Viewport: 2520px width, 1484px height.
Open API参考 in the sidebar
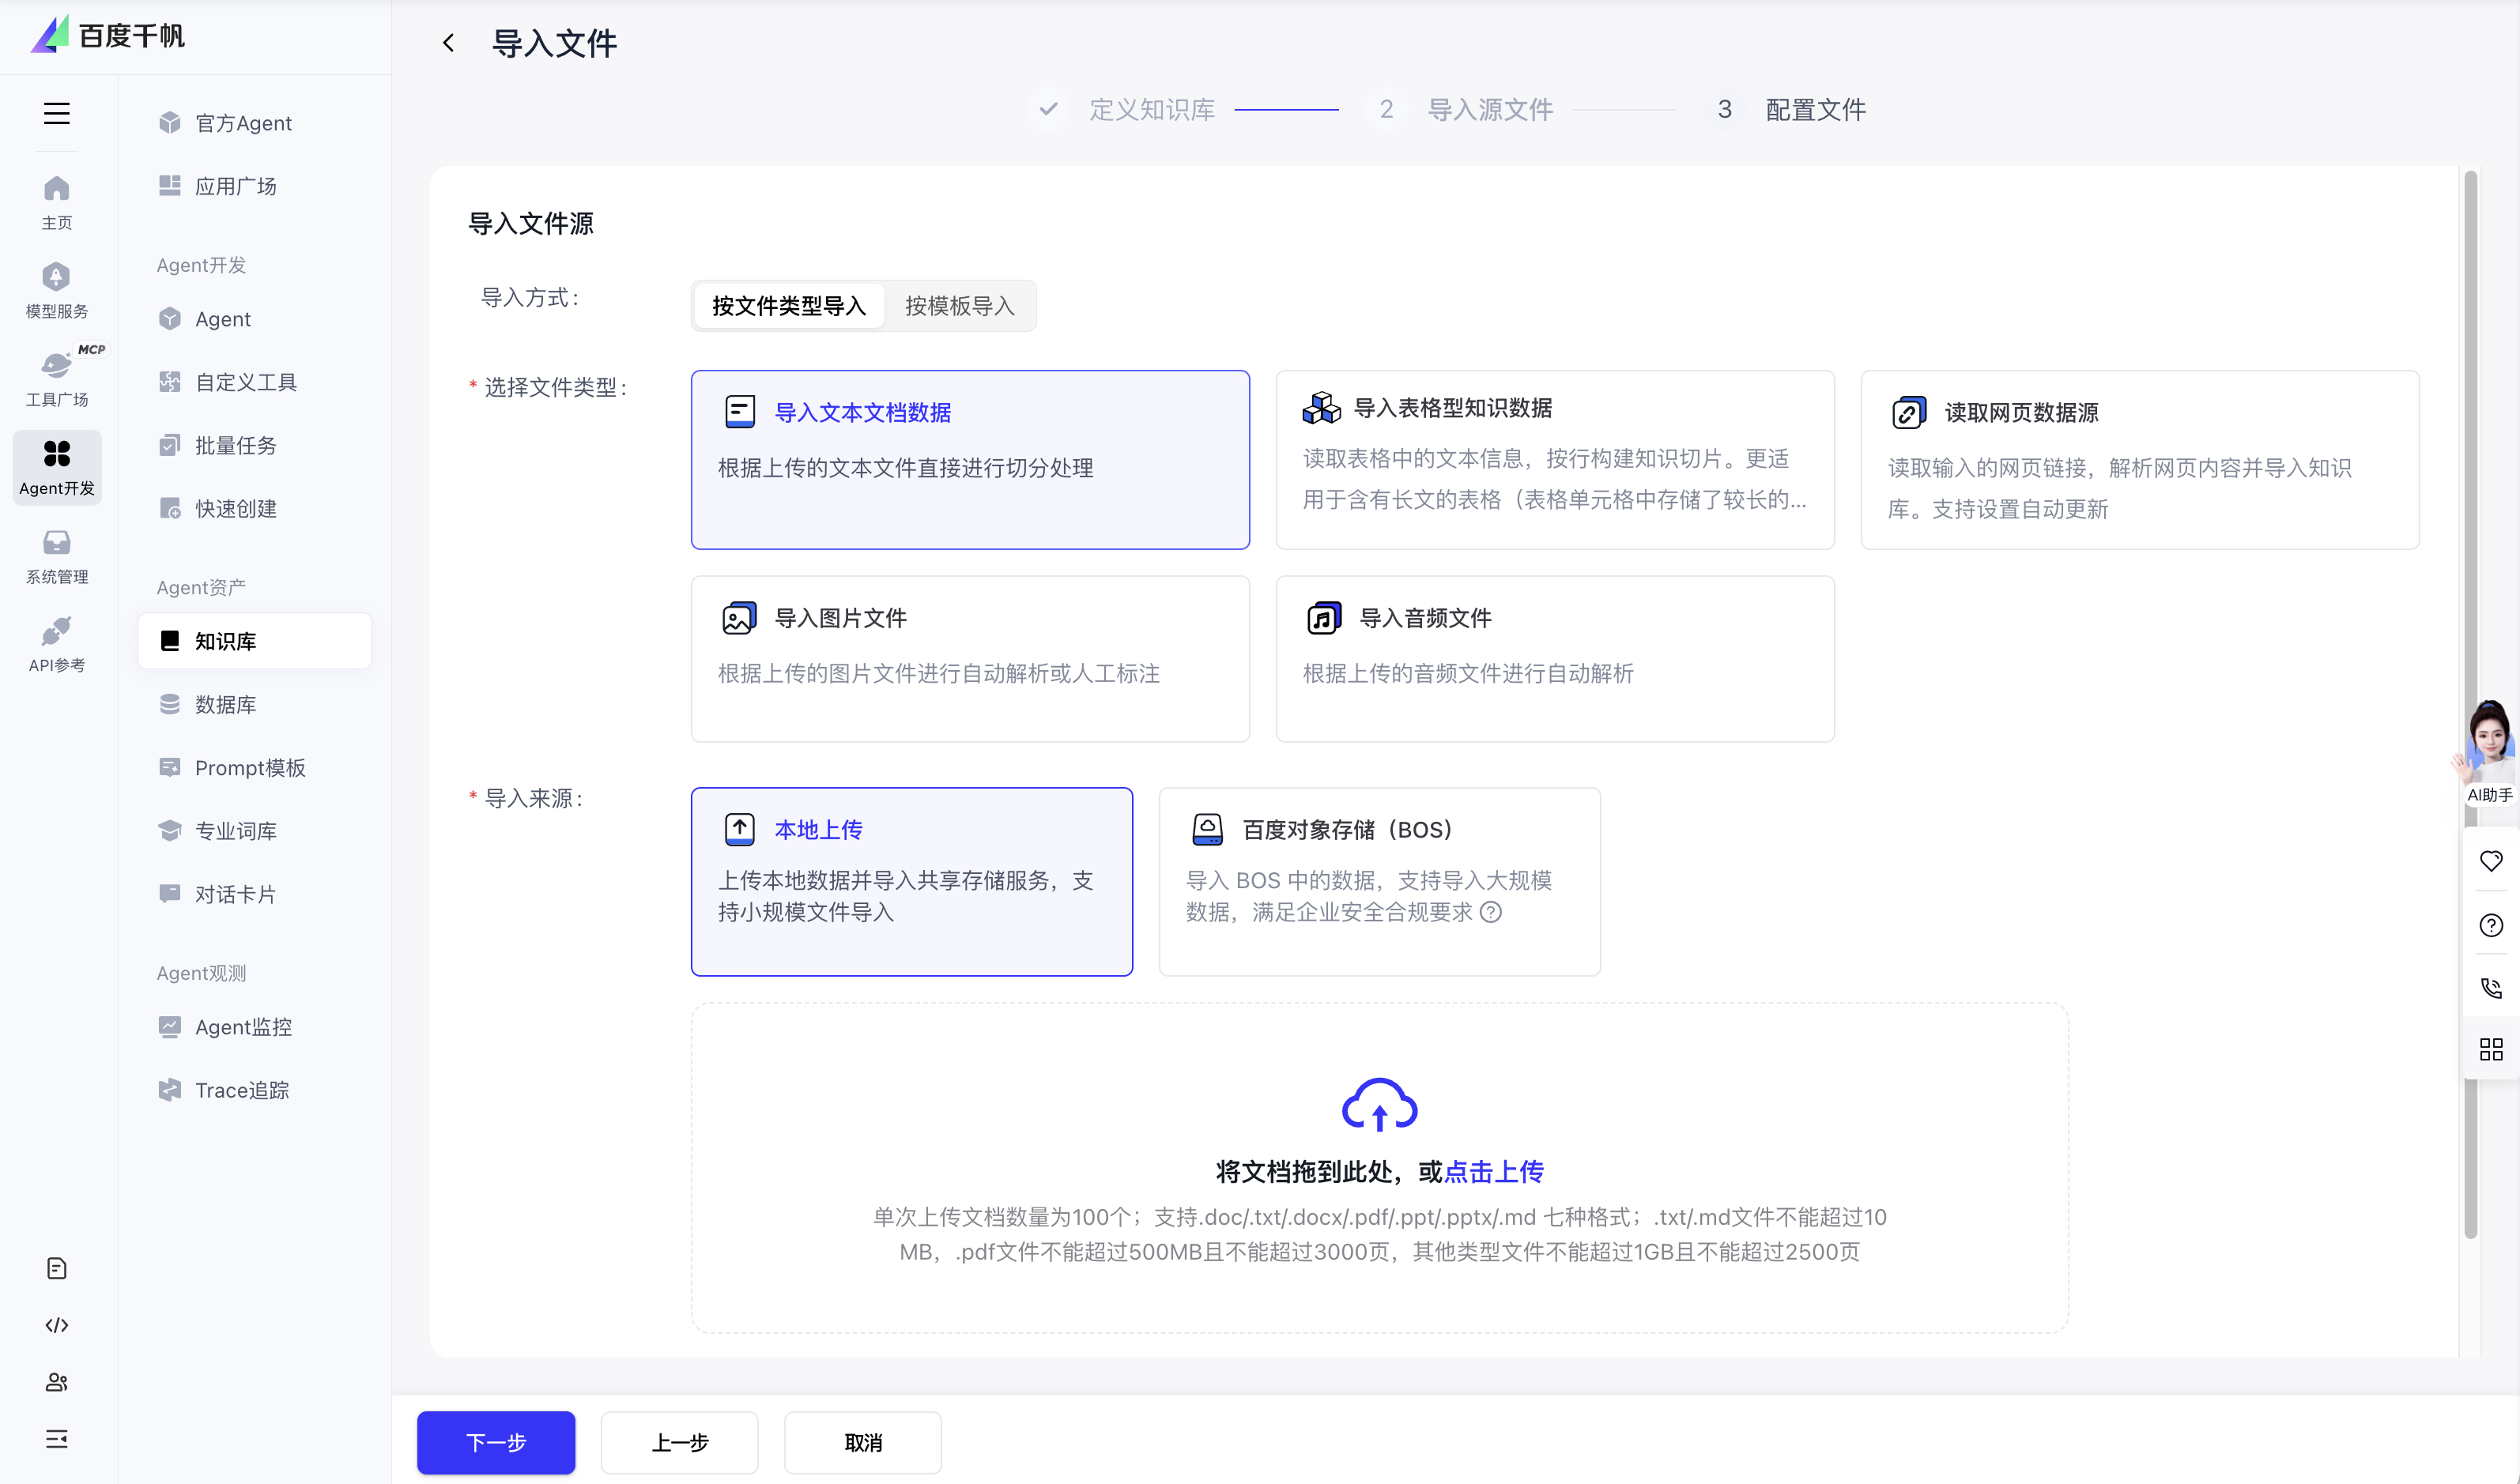[x=56, y=643]
